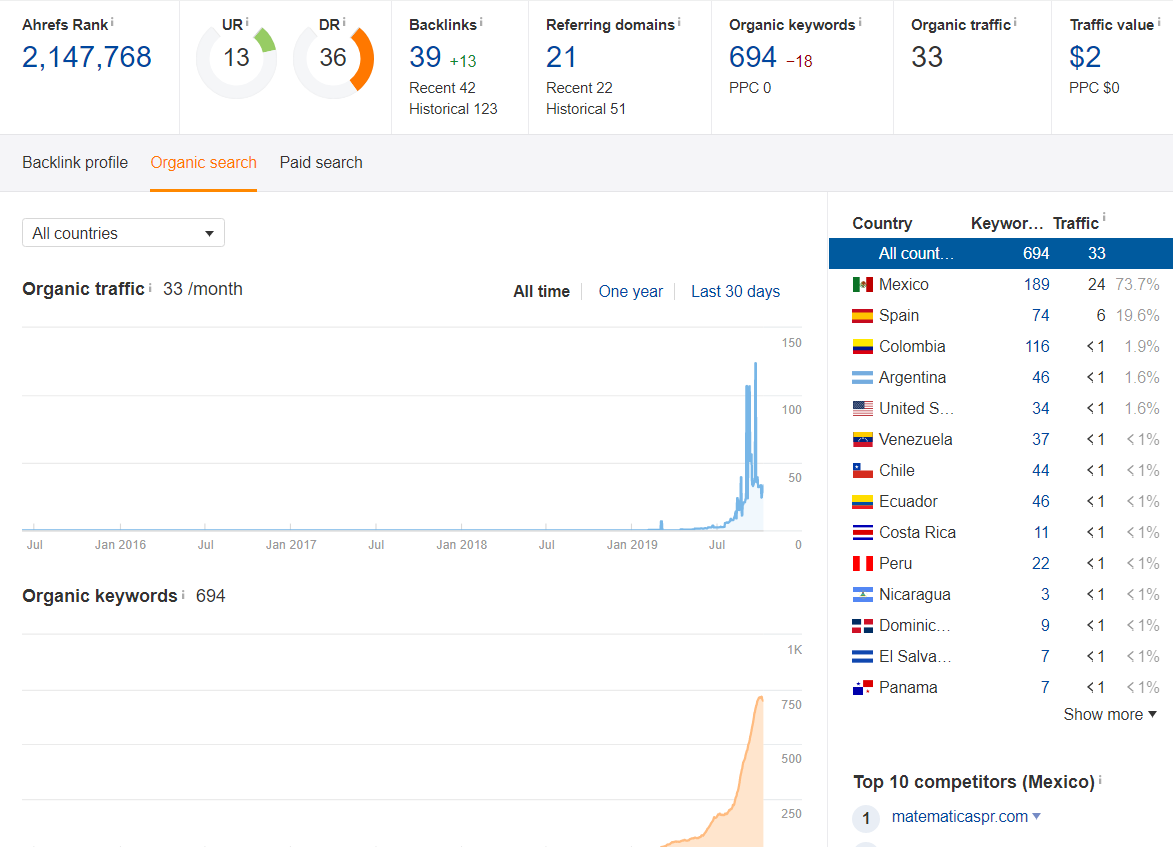The height and width of the screenshot is (847, 1173).
Task: Select All countries row in table
Action: (1001, 254)
